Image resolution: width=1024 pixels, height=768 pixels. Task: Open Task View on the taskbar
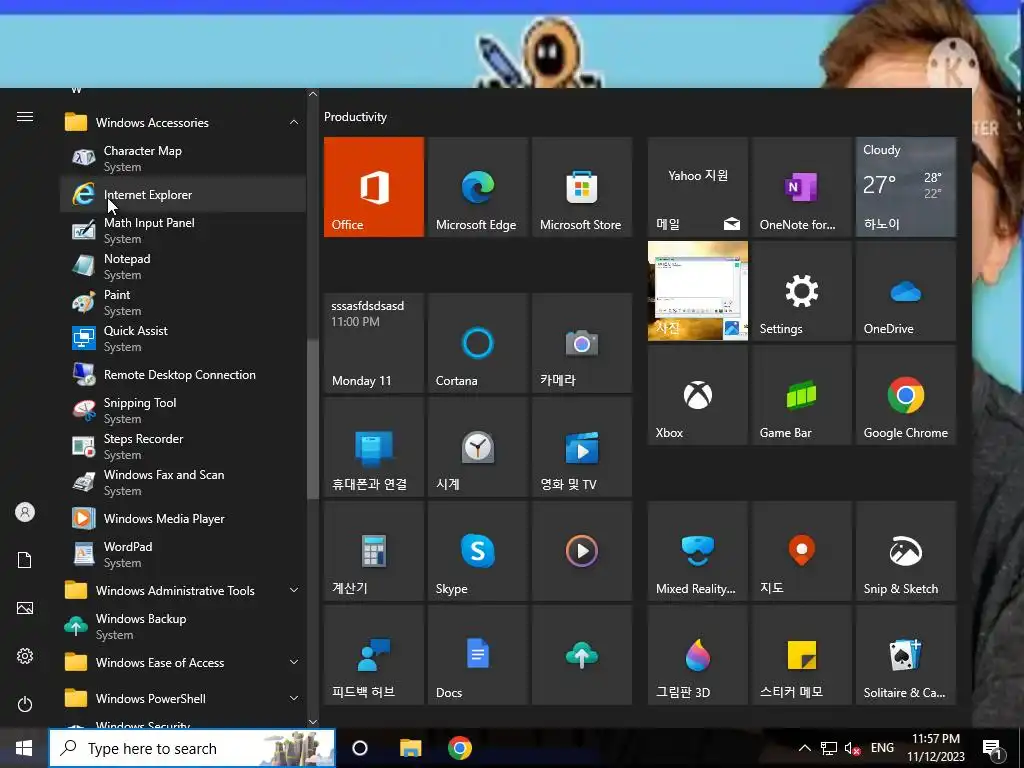pyautogui.click(x=360, y=748)
